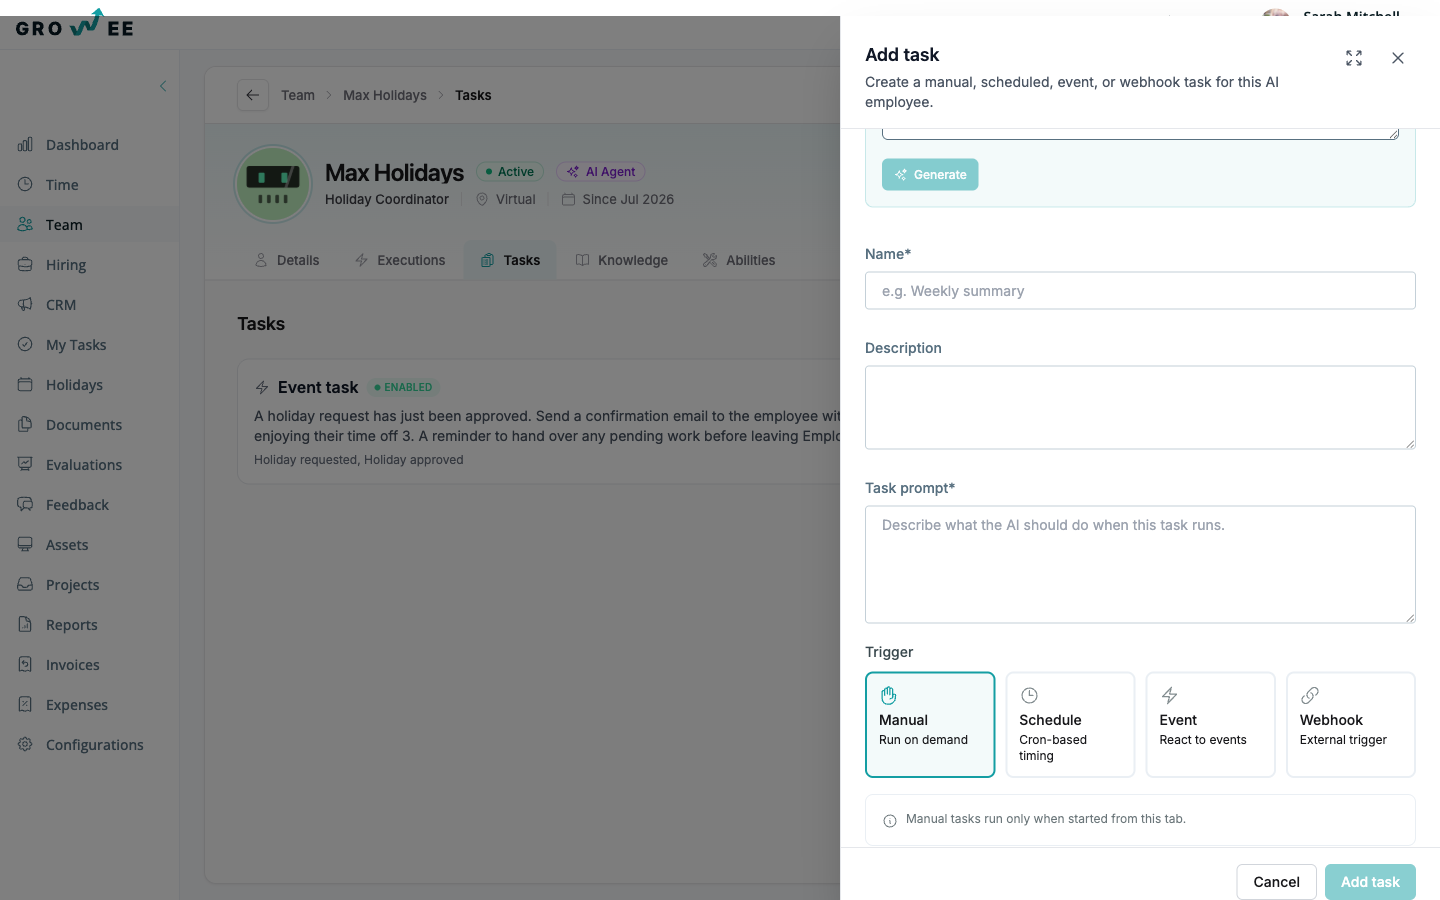The width and height of the screenshot is (1440, 900).
Task: Collapse the left sidebar
Action: [163, 86]
